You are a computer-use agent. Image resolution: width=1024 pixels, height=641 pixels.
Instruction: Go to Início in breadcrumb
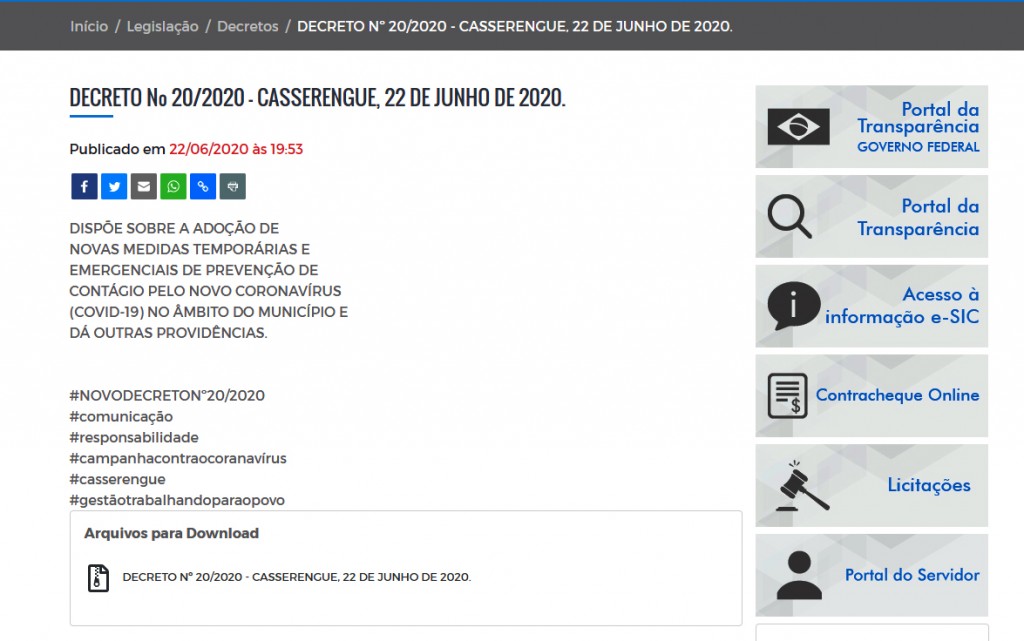pyautogui.click(x=89, y=26)
